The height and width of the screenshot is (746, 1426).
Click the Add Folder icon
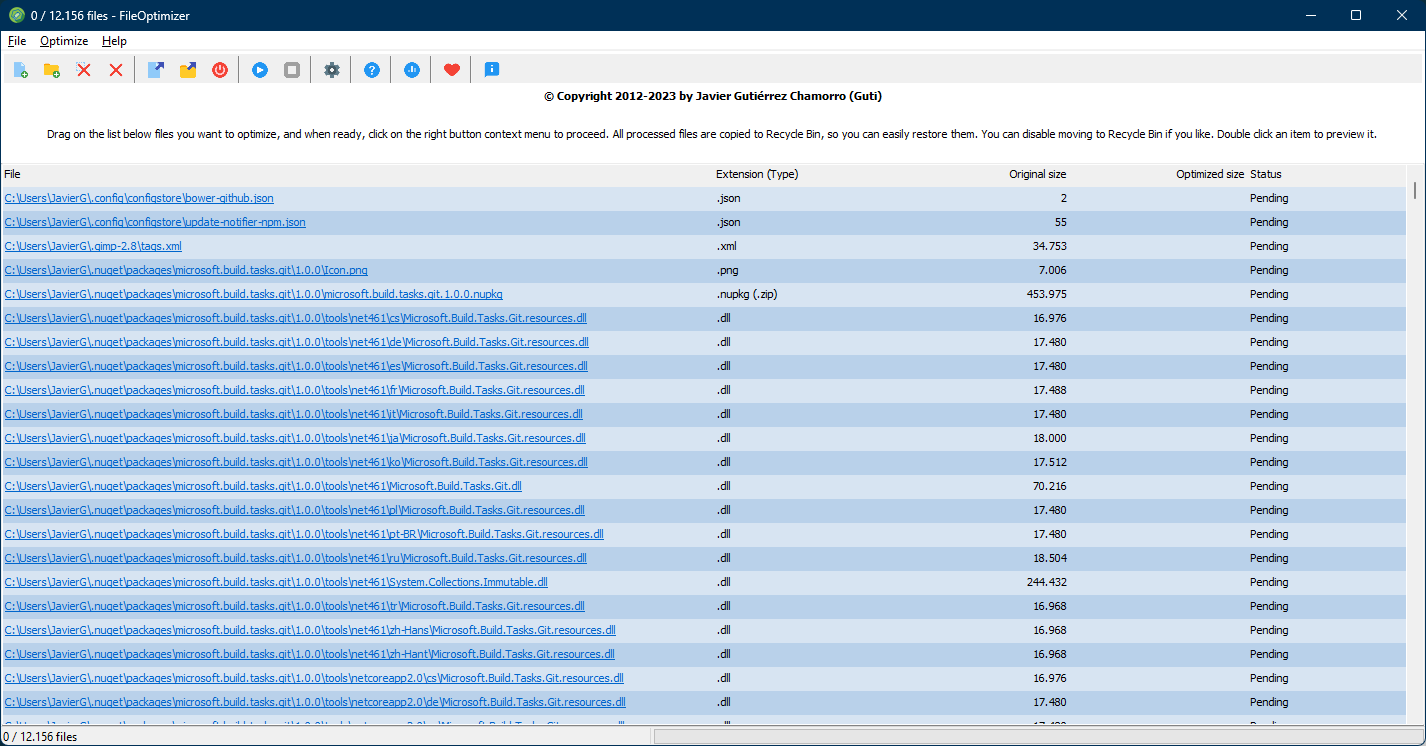(51, 69)
